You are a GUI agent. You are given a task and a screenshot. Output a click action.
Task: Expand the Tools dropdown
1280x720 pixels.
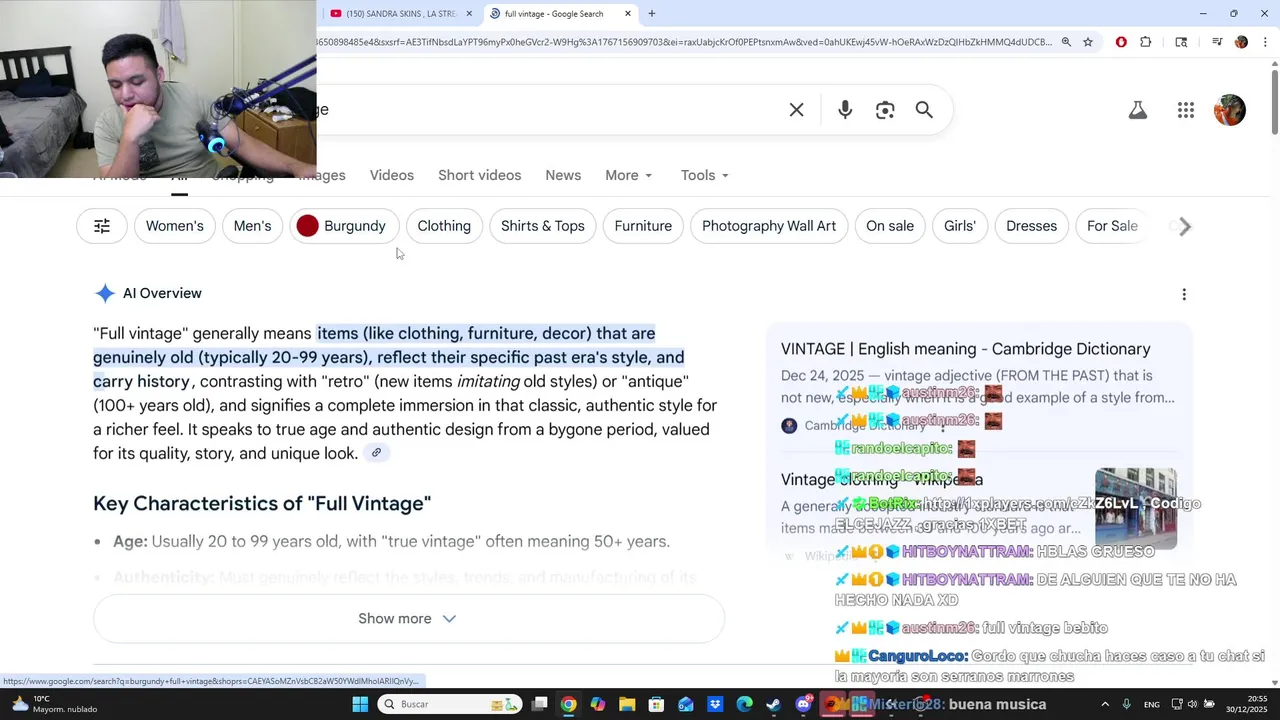pyautogui.click(x=704, y=175)
